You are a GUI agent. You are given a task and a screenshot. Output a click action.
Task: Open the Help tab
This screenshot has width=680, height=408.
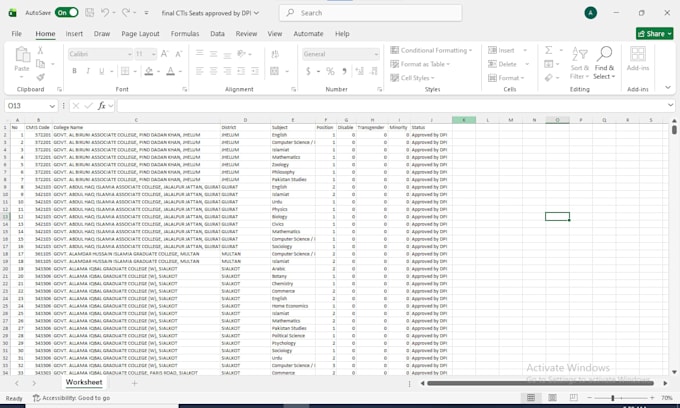[342, 33]
